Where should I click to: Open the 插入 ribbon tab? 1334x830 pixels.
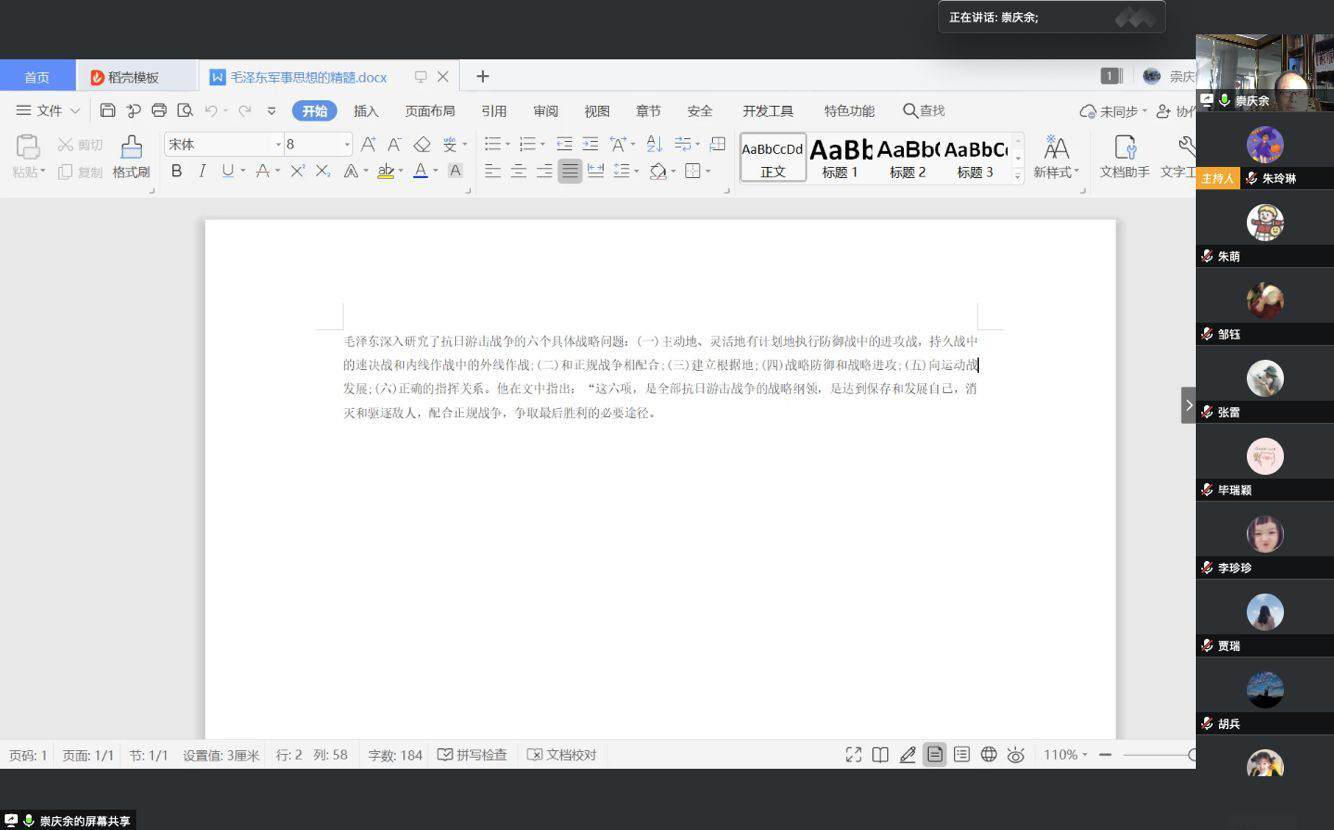[x=366, y=111]
